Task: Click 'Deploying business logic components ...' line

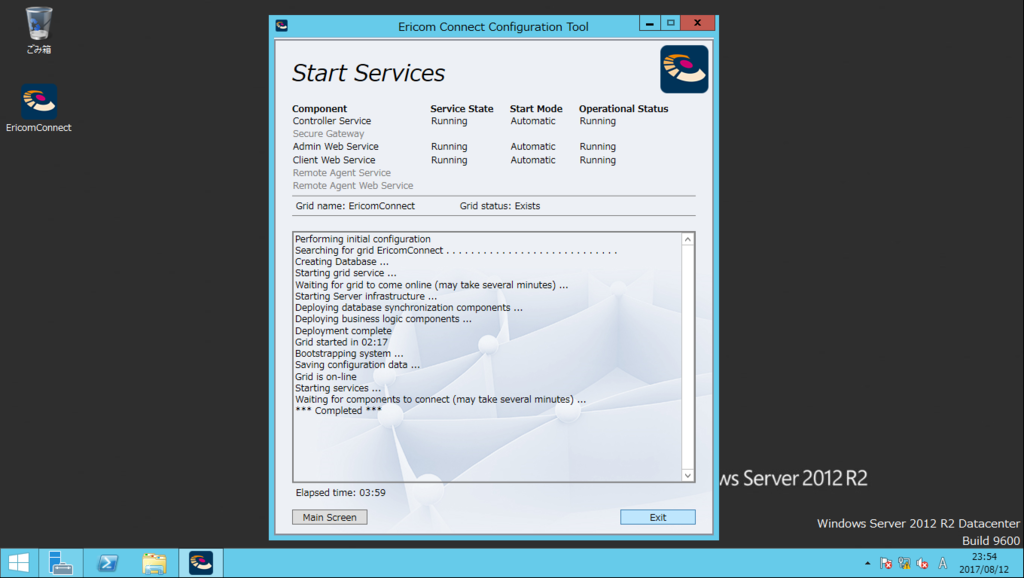Action: click(383, 319)
